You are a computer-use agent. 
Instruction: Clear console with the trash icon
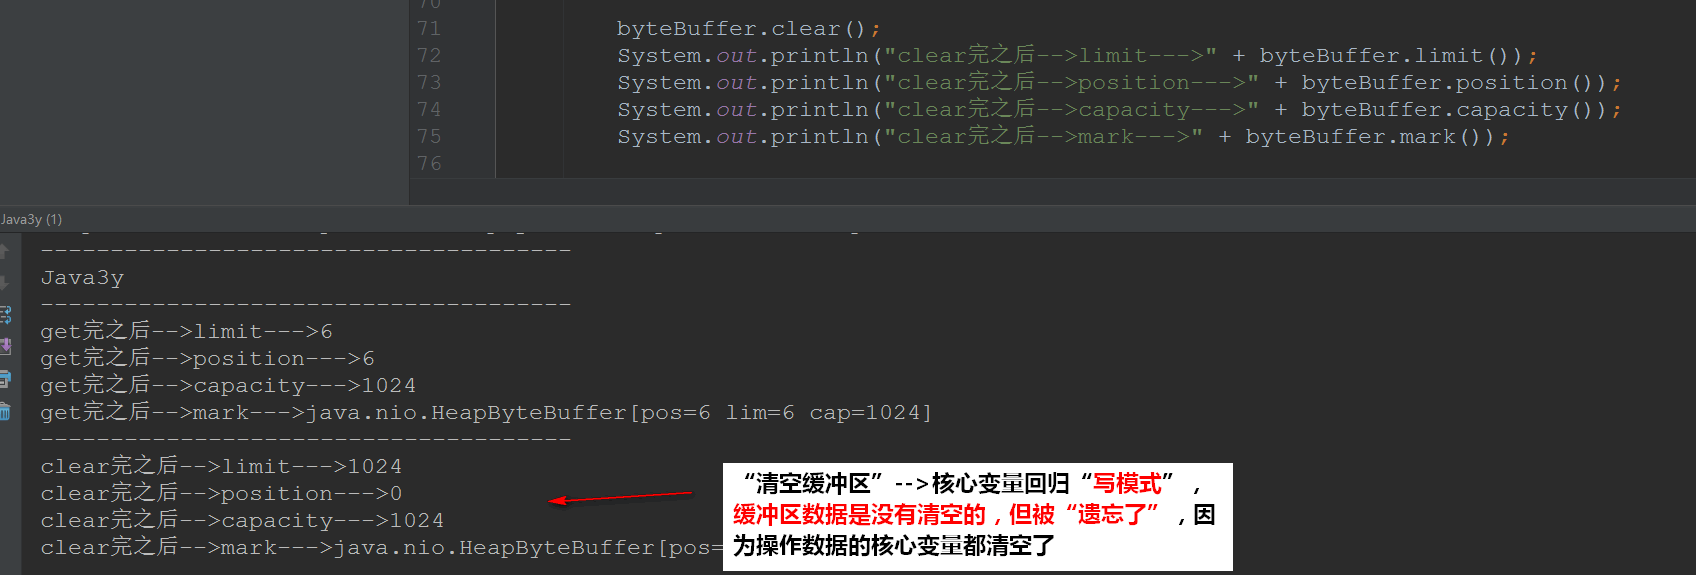point(5,411)
